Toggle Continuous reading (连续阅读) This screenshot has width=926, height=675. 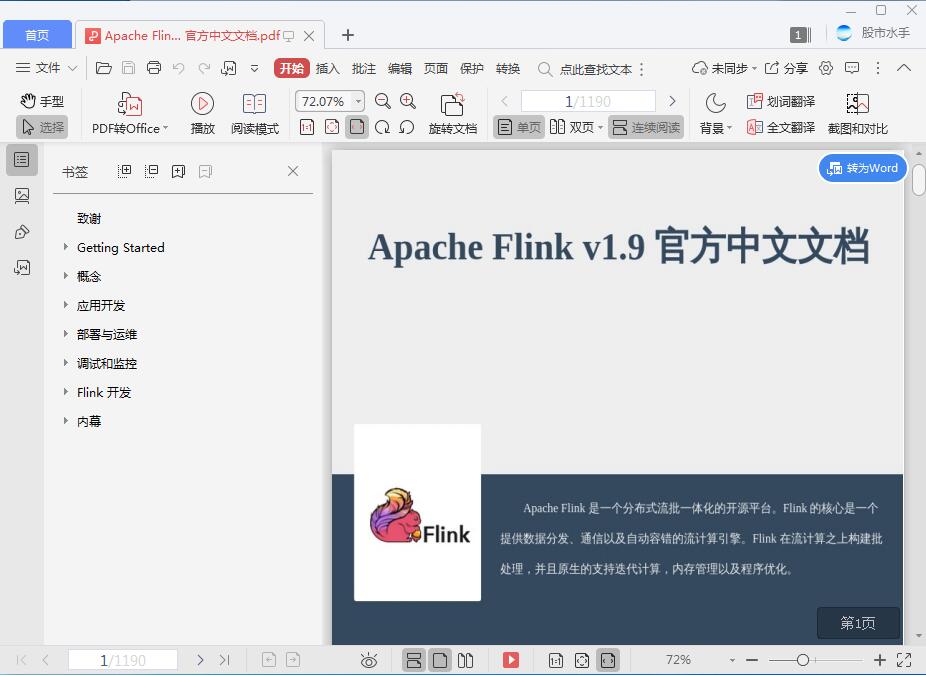tap(645, 127)
